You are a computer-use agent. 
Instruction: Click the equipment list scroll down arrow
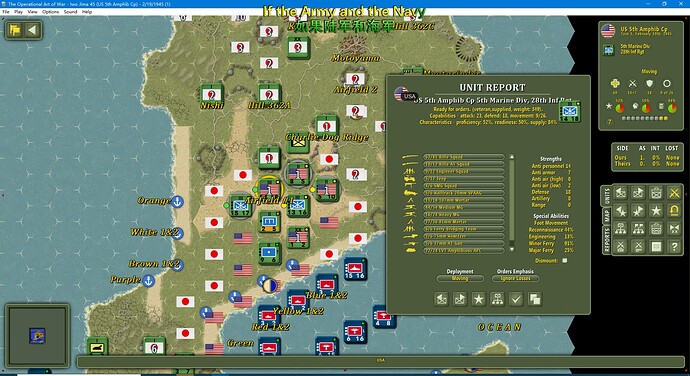pos(512,249)
